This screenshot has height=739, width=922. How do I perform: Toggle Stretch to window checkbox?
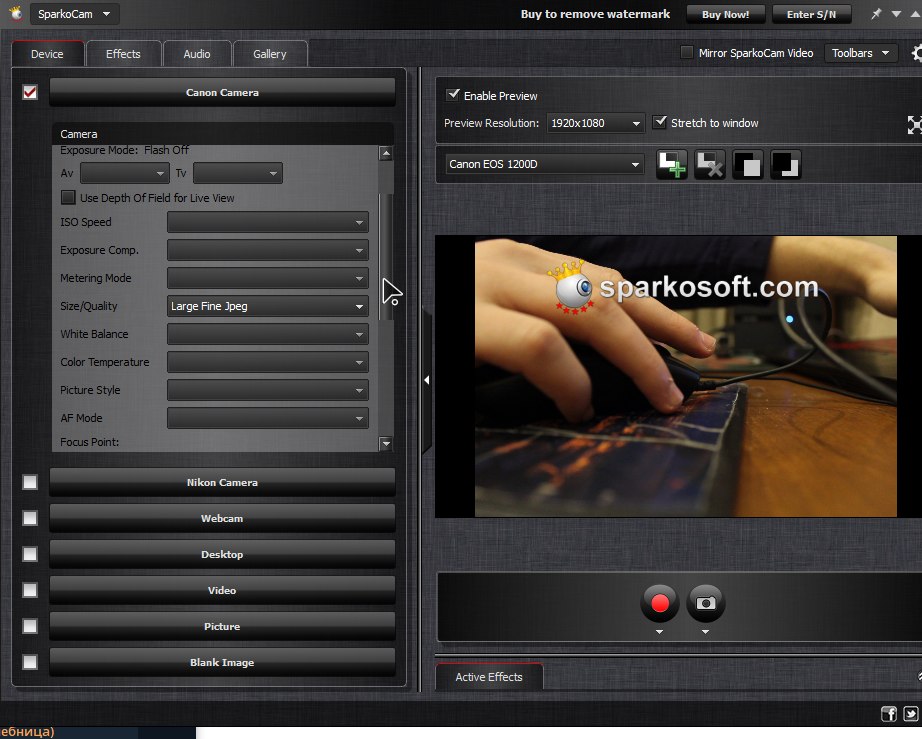(x=660, y=122)
